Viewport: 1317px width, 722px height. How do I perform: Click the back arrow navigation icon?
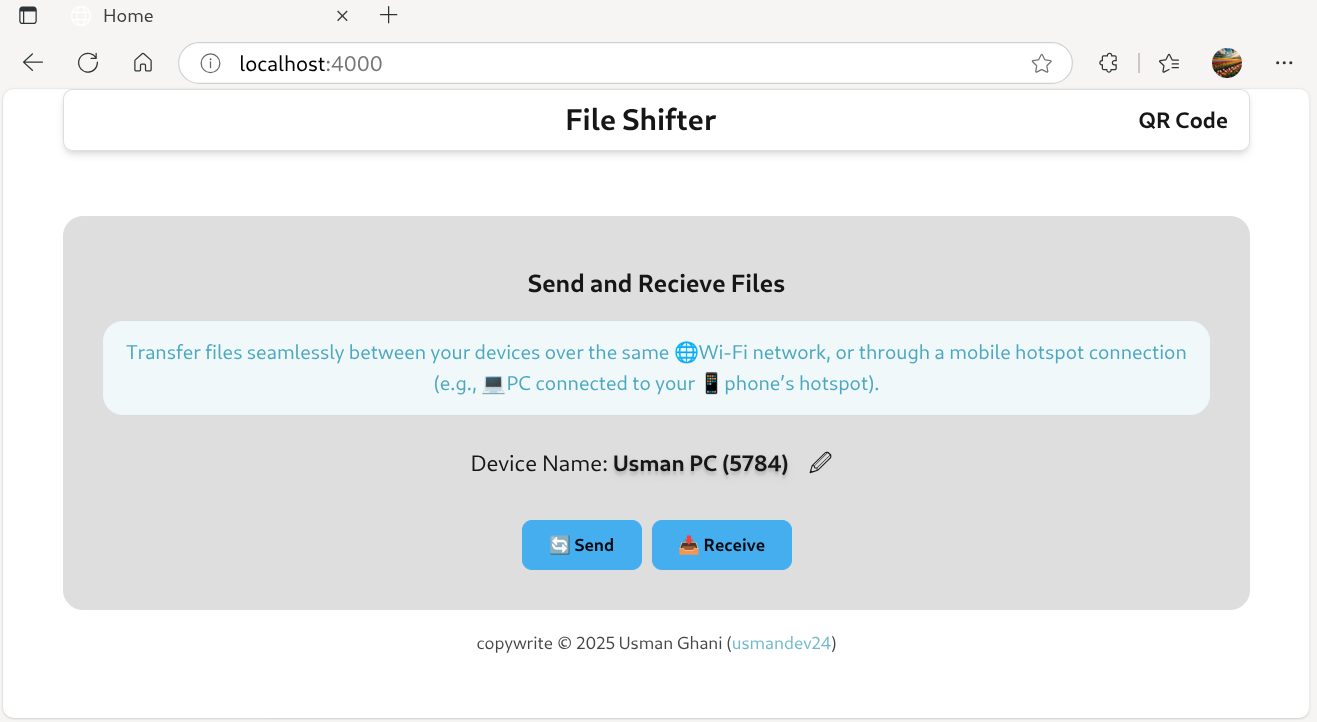(32, 62)
